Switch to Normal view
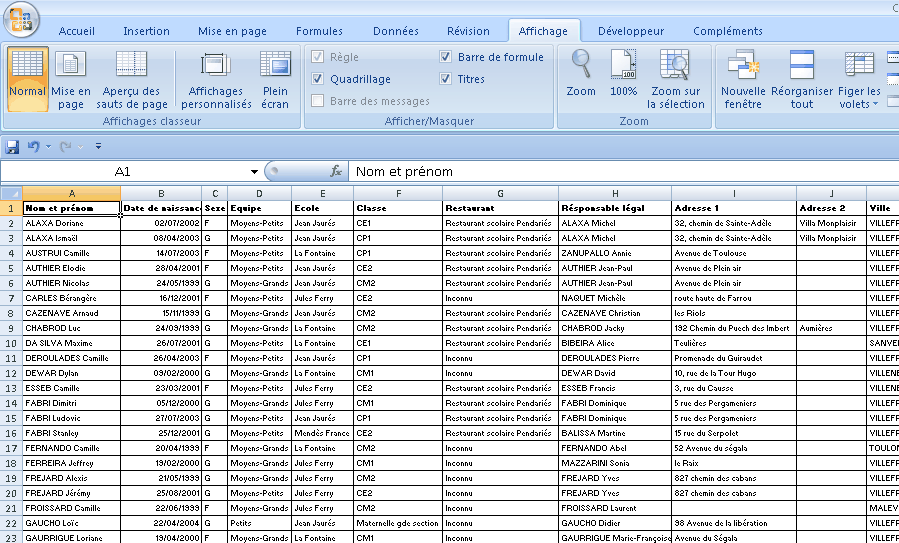The image size is (899, 543). pos(27,78)
